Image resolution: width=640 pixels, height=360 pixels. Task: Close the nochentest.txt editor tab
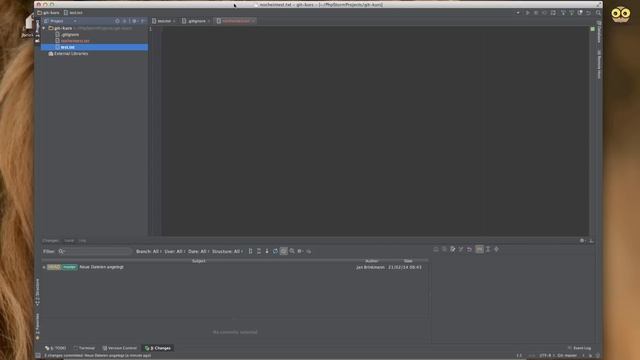253,21
